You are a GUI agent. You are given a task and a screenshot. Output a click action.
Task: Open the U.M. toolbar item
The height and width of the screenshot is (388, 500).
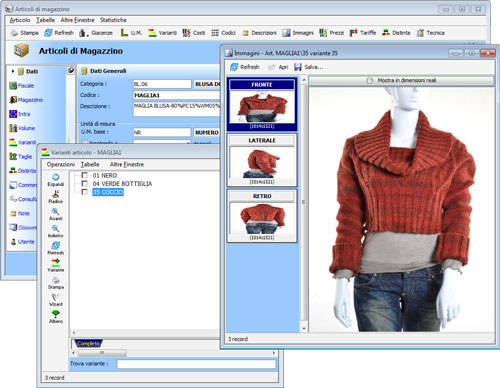point(131,33)
